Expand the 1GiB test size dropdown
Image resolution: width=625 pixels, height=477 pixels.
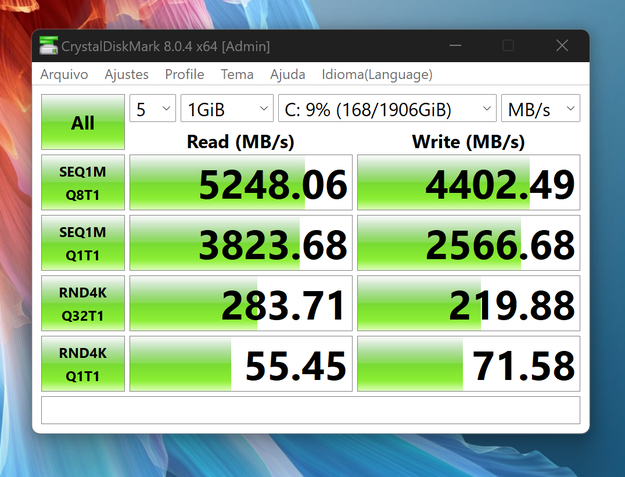coord(227,108)
